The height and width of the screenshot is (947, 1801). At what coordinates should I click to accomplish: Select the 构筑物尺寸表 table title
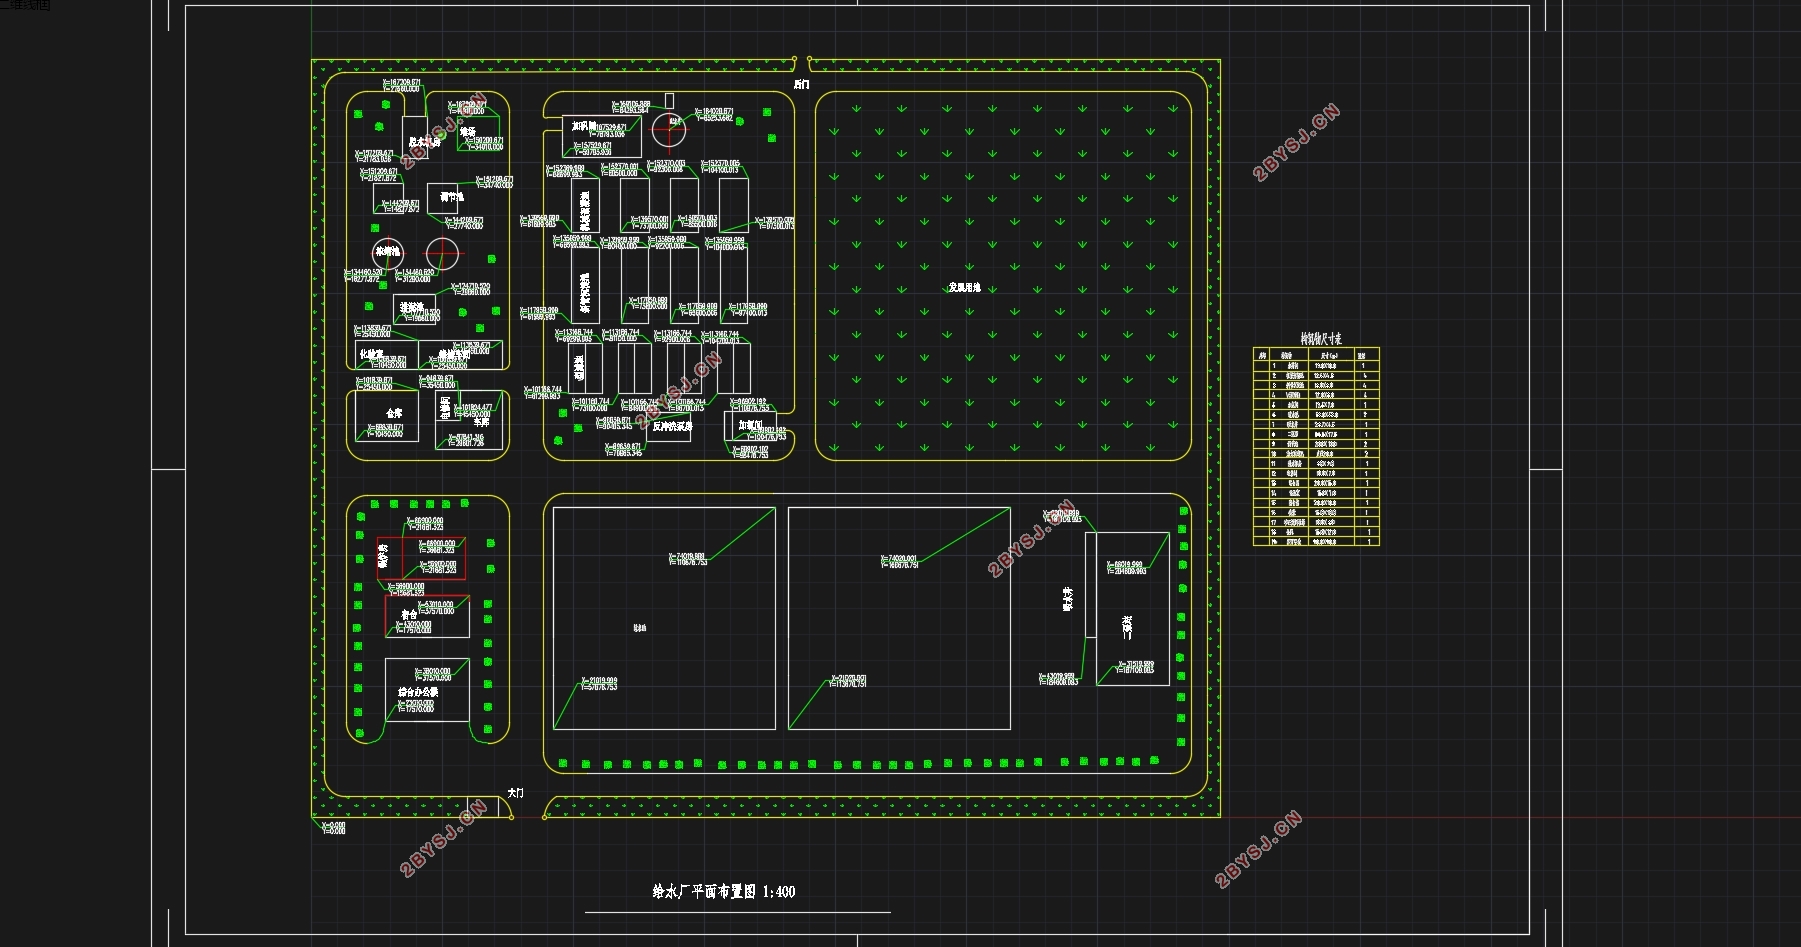pos(1321,339)
